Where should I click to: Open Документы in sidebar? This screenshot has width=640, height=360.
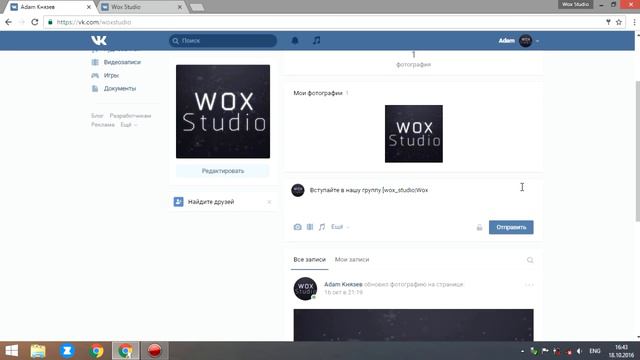pyautogui.click(x=120, y=88)
